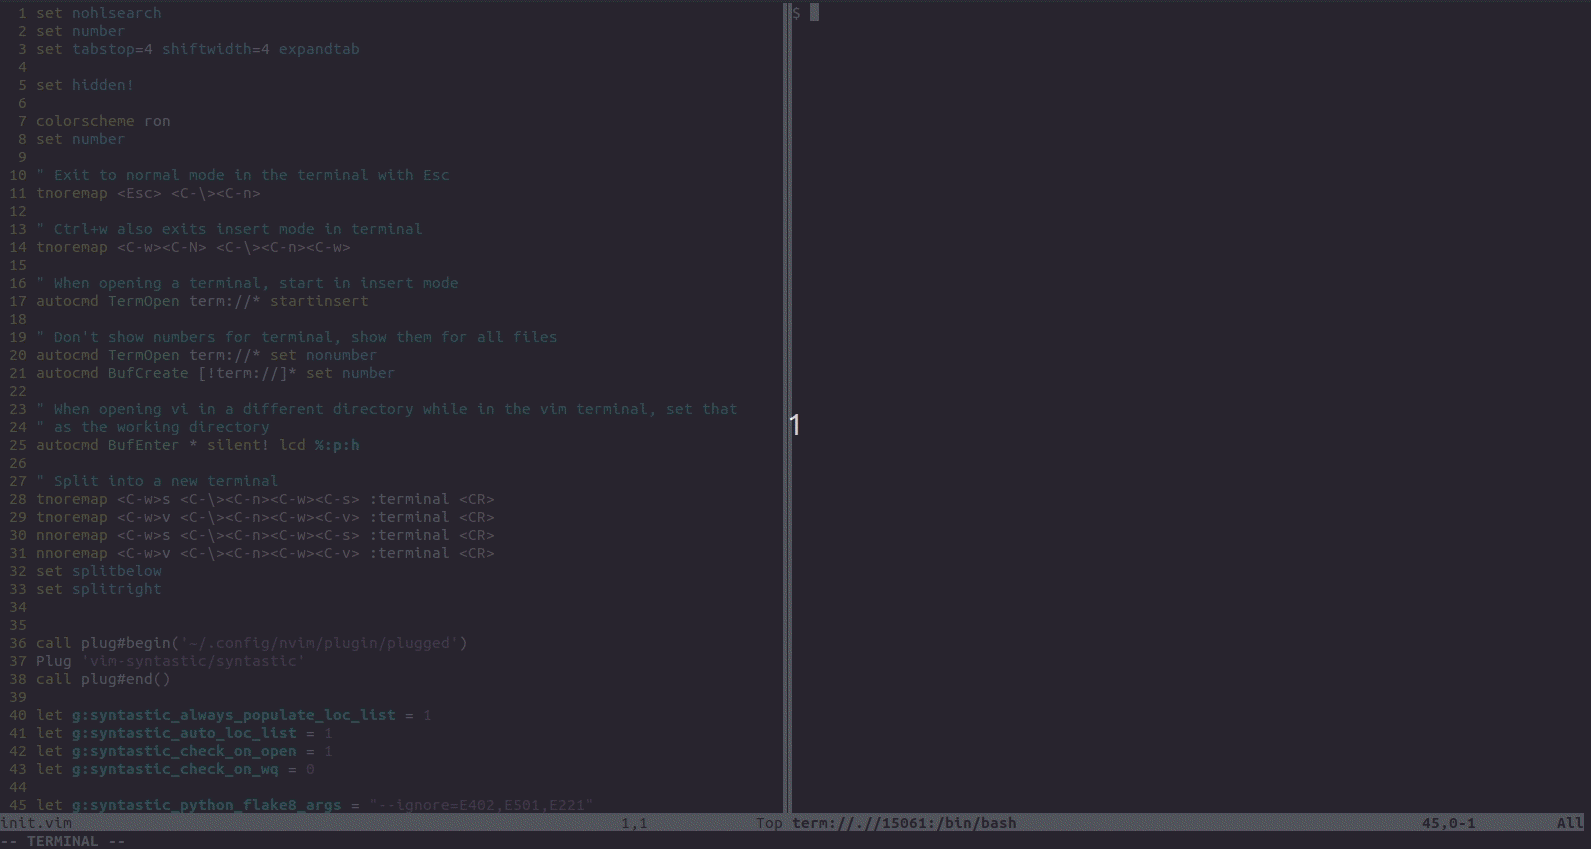Click cursor position '1,1' in status line
The width and height of the screenshot is (1591, 849).
634,823
